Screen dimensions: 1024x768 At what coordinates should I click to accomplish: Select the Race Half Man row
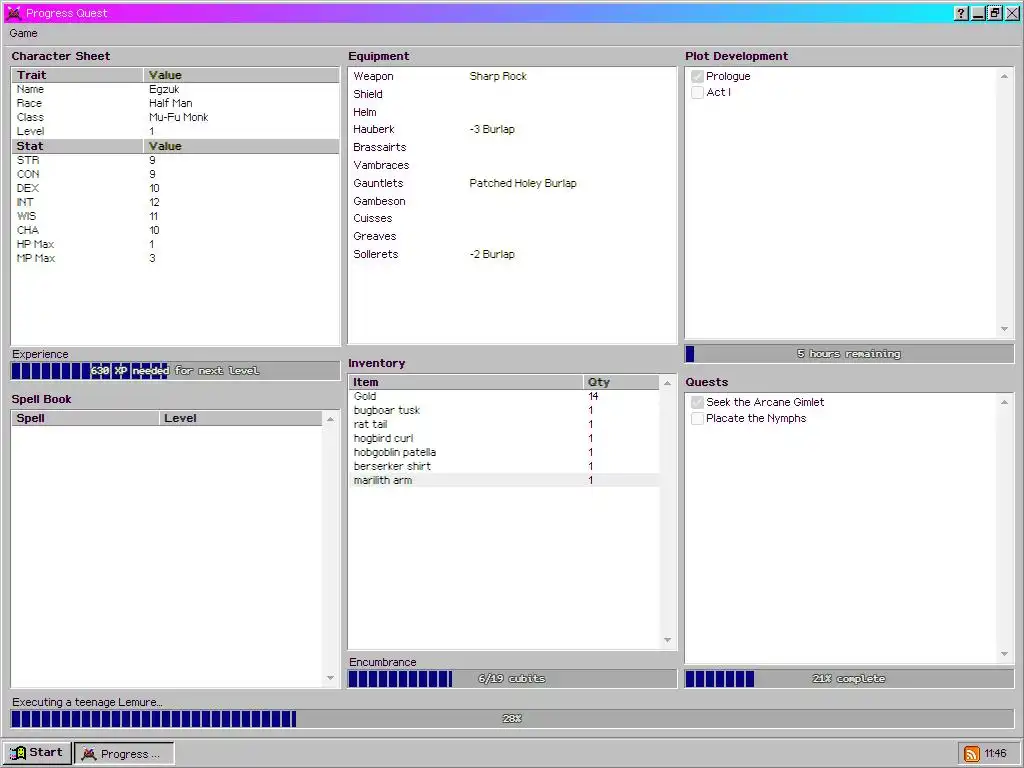pos(175,103)
